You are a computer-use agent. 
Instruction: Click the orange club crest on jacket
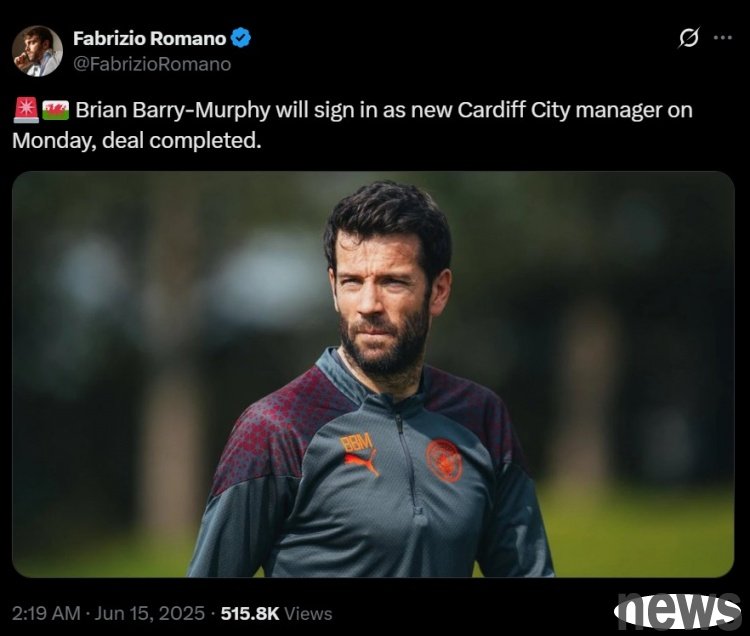pos(444,461)
